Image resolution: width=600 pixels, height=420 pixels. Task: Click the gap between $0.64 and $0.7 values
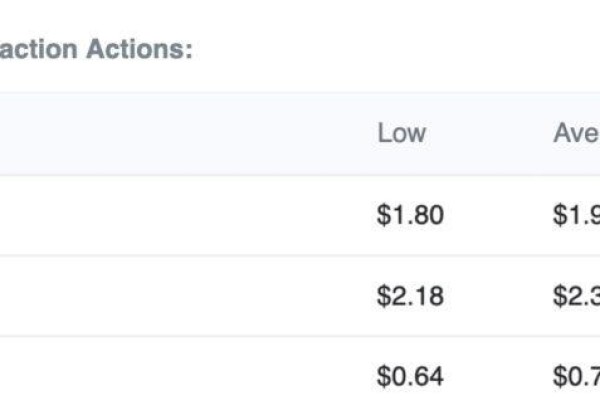pyautogui.click(x=497, y=377)
